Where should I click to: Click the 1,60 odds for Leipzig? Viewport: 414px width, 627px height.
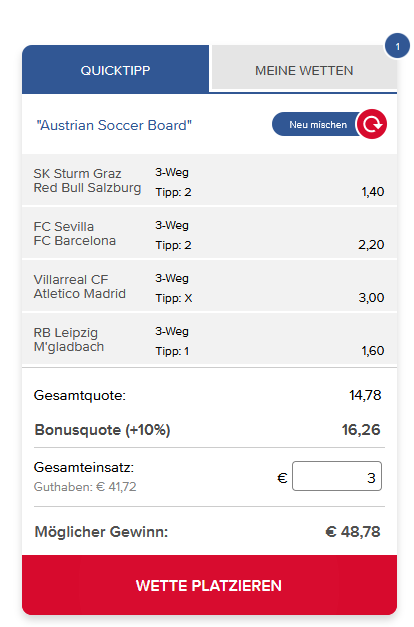pos(373,351)
